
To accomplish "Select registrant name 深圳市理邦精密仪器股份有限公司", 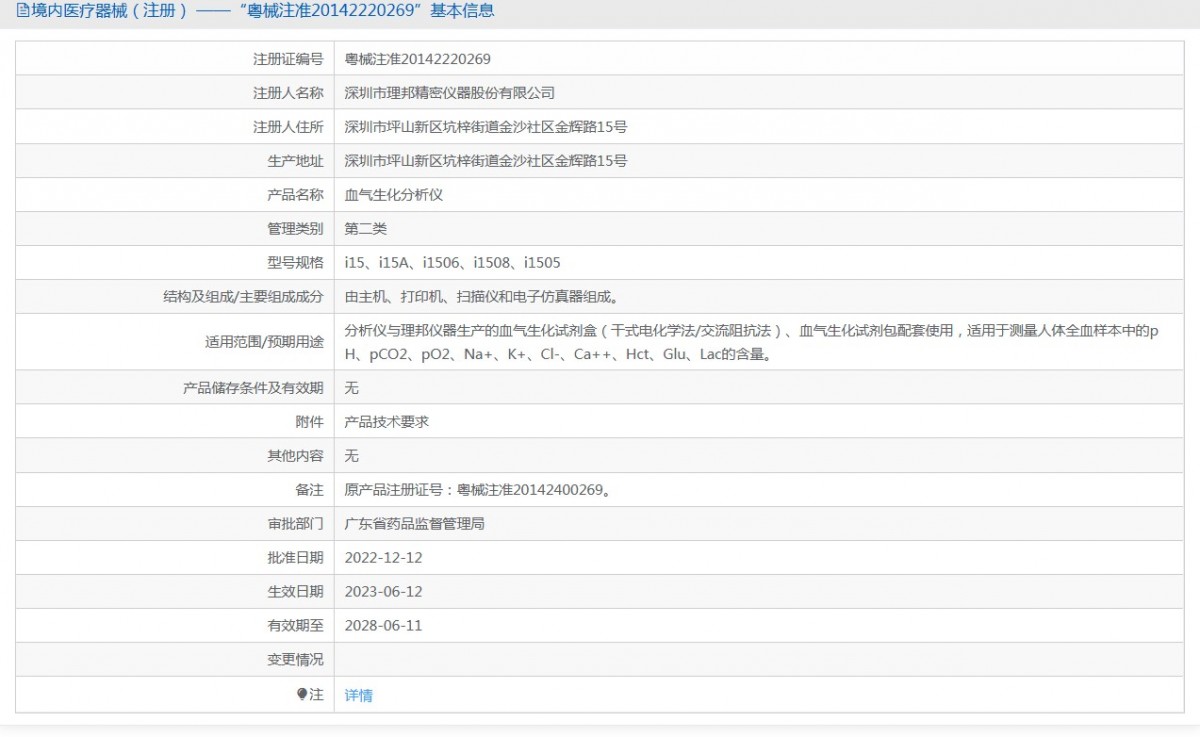I will click(x=449, y=93).
